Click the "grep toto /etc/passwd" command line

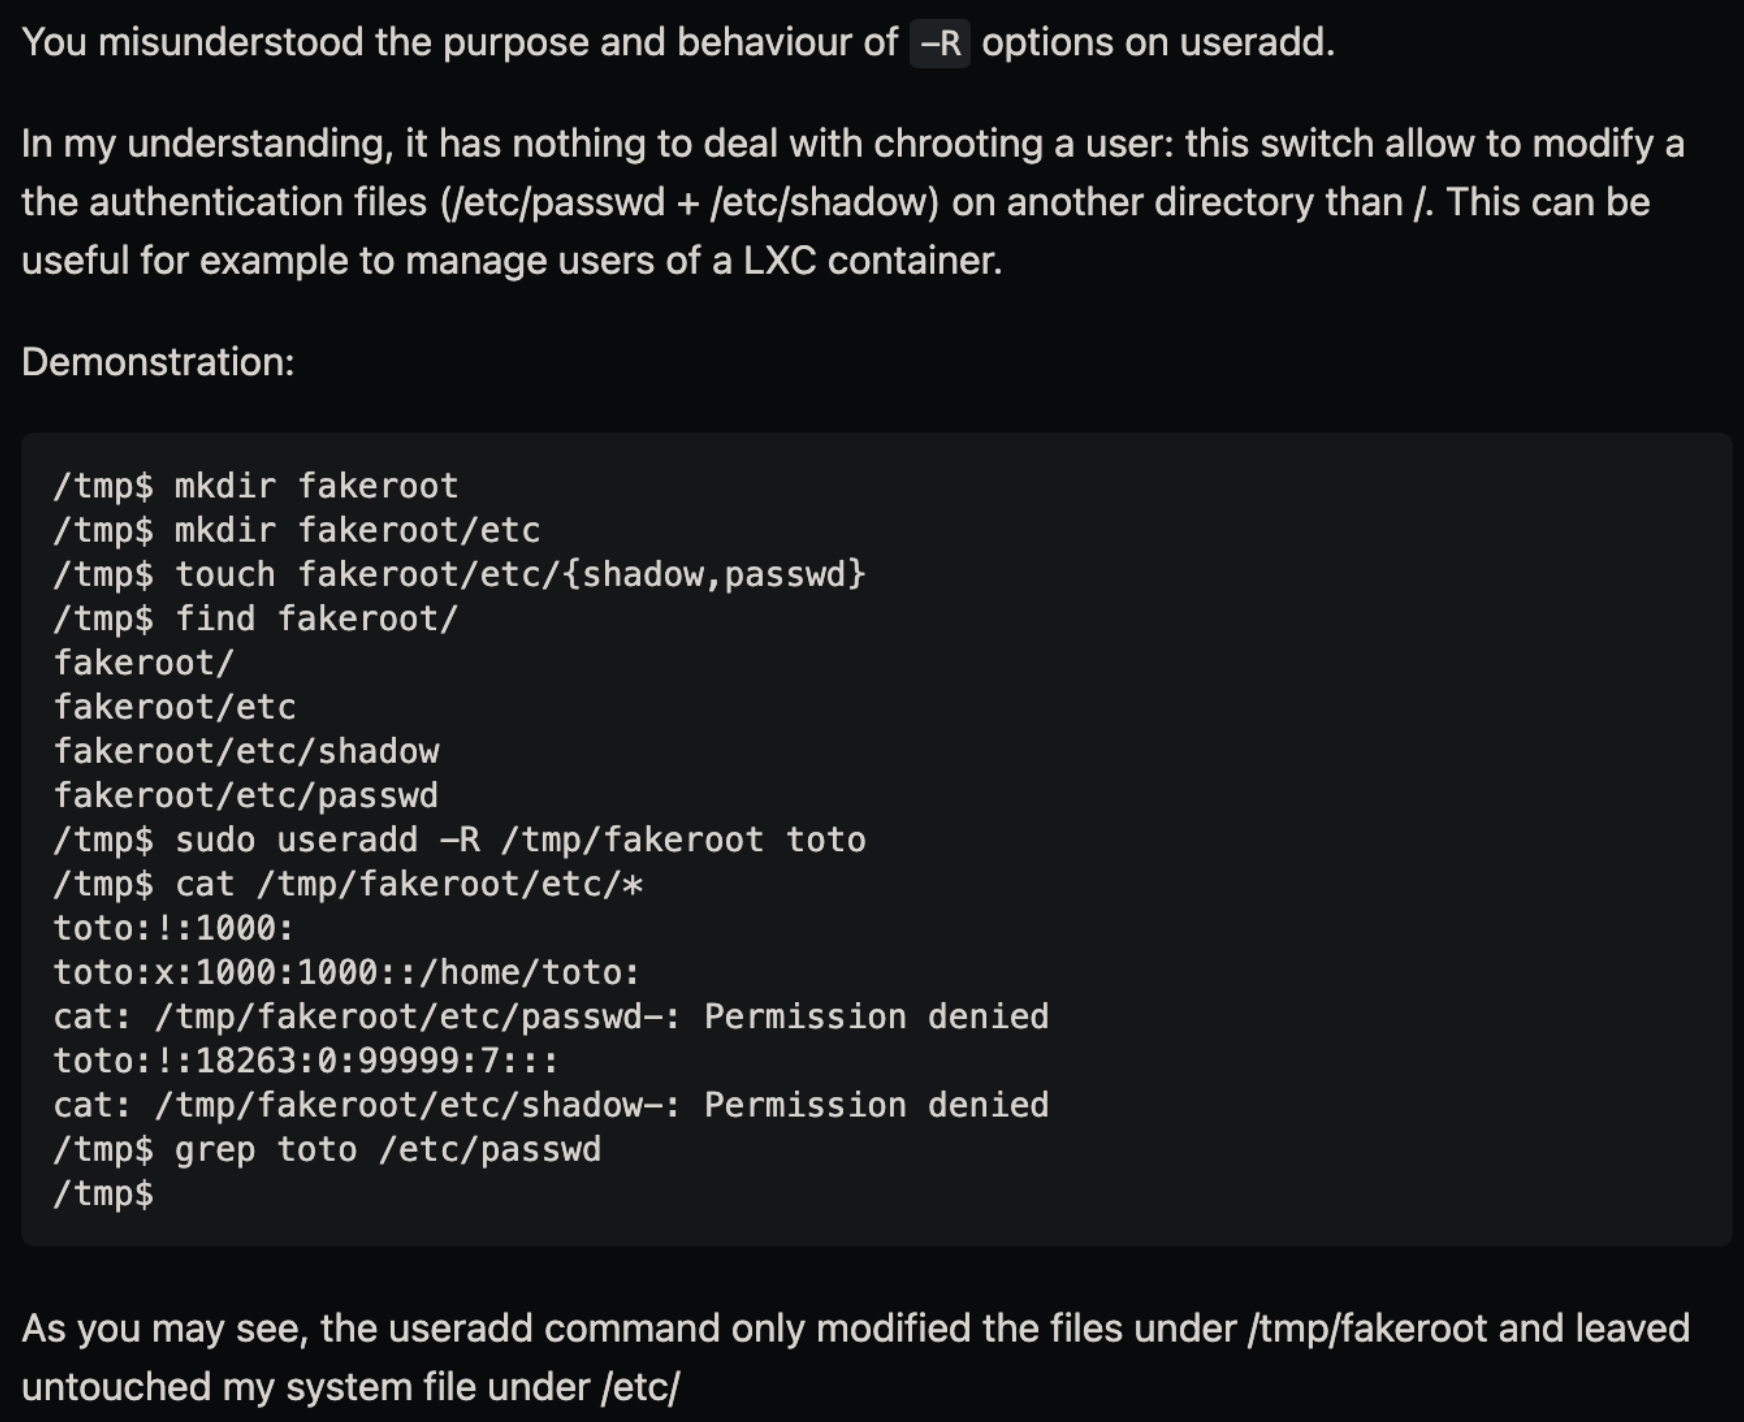(x=328, y=1150)
